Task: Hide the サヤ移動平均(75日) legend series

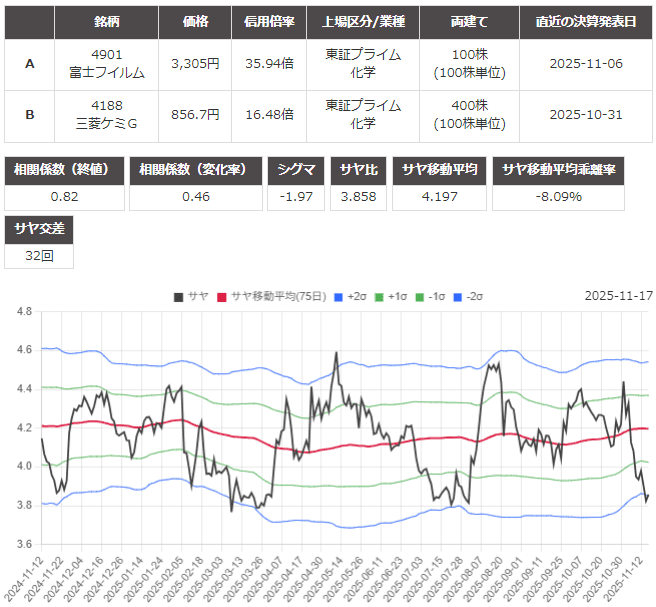Action: point(275,296)
